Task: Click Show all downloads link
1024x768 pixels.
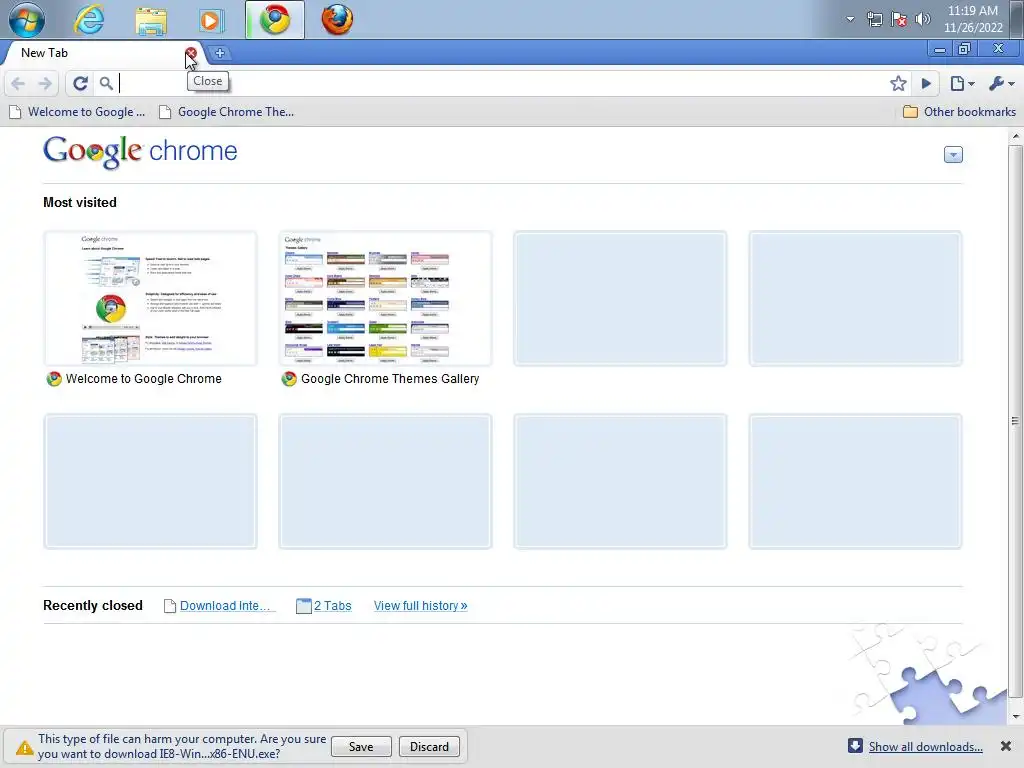Action: (x=925, y=746)
